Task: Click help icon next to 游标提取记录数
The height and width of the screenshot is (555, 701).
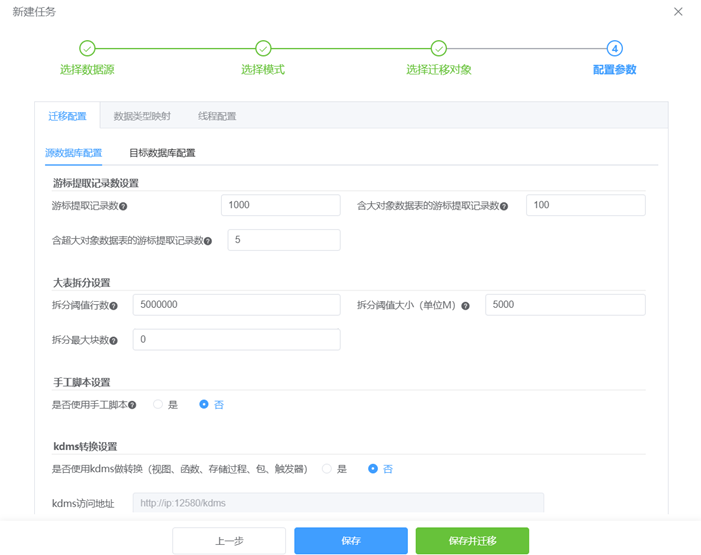Action: pyautogui.click(x=123, y=206)
